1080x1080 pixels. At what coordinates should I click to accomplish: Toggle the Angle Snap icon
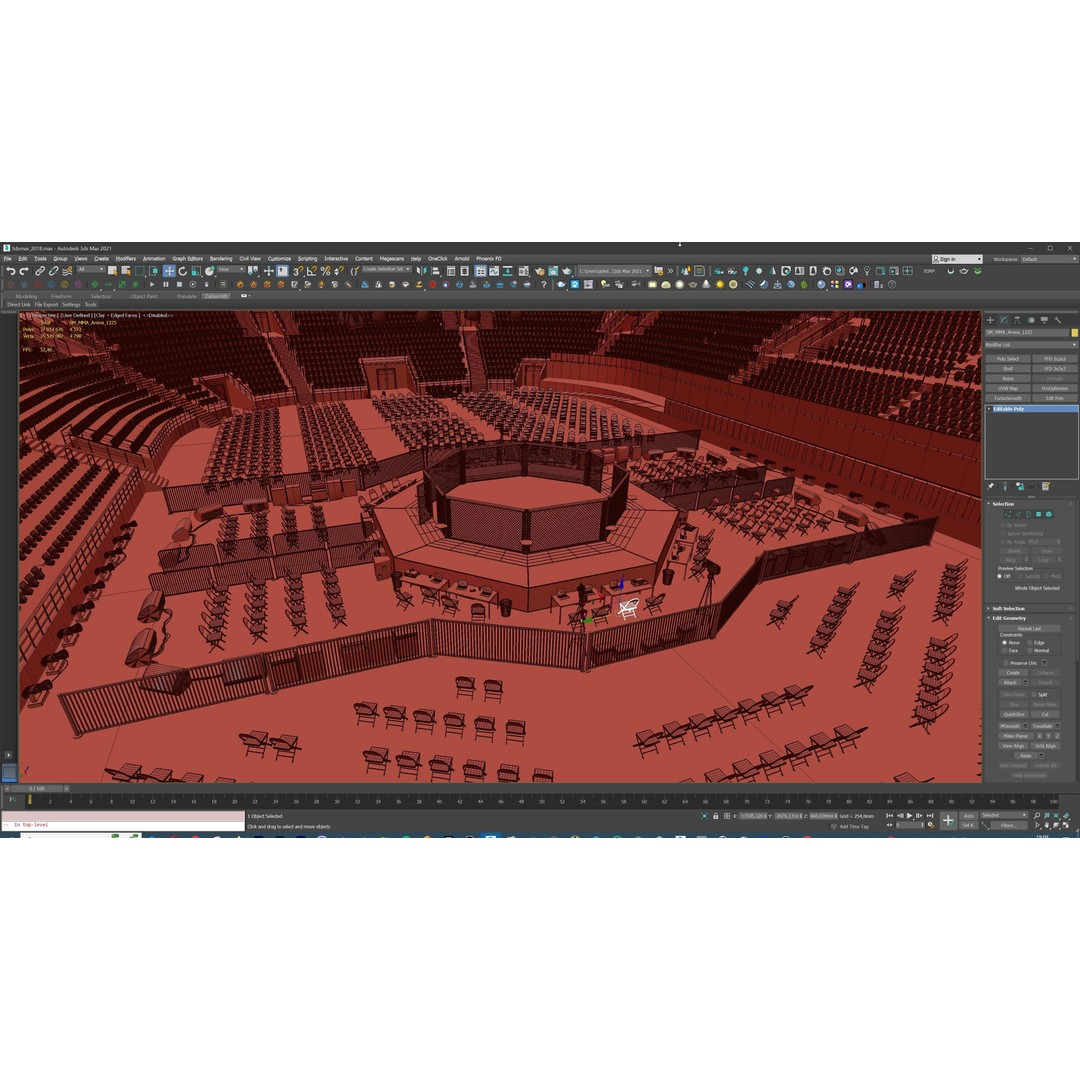tap(311, 271)
